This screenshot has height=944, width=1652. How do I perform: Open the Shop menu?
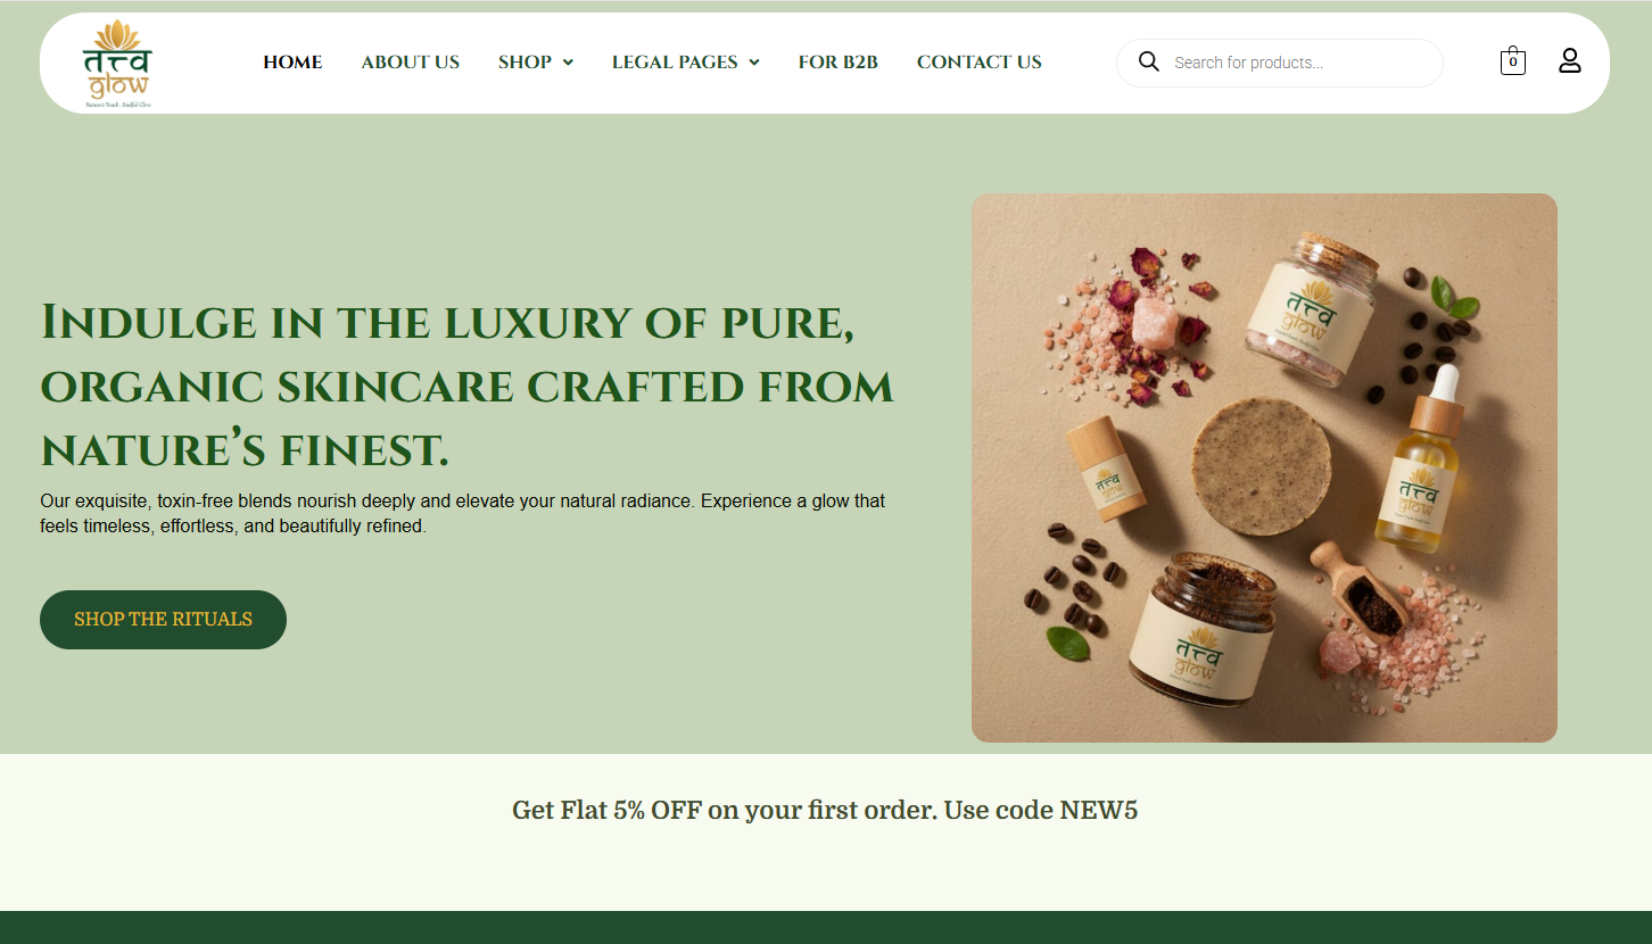(525, 62)
